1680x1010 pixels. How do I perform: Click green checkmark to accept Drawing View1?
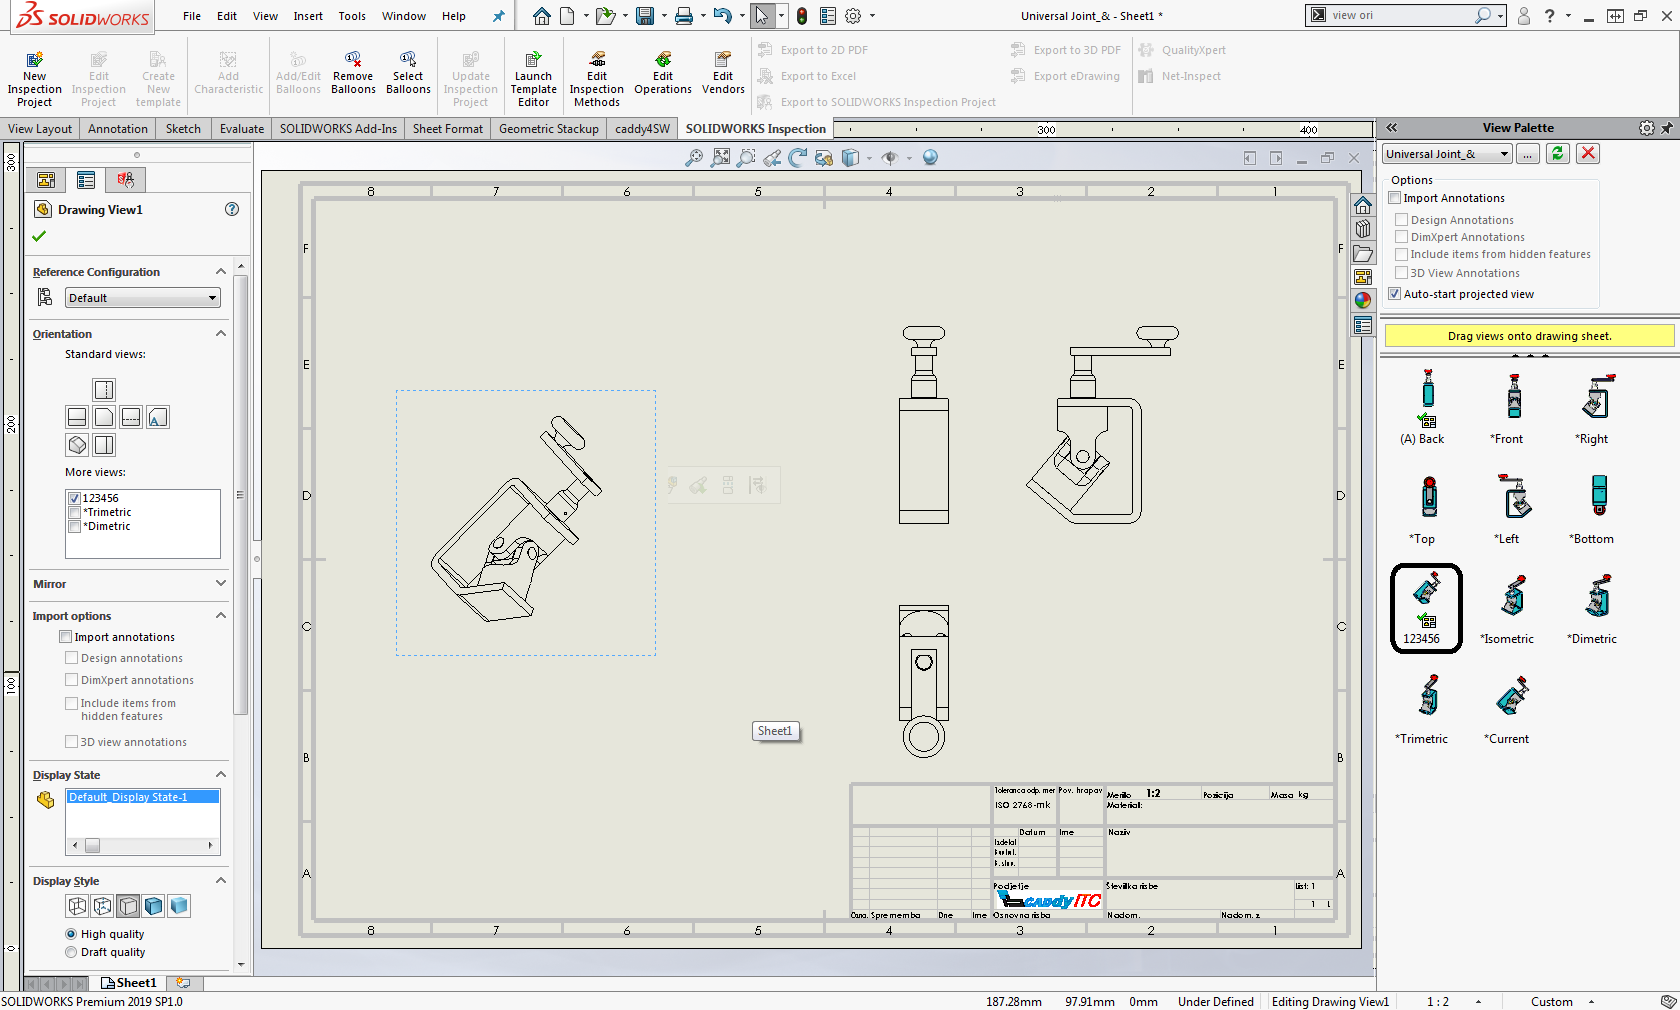pyautogui.click(x=40, y=236)
